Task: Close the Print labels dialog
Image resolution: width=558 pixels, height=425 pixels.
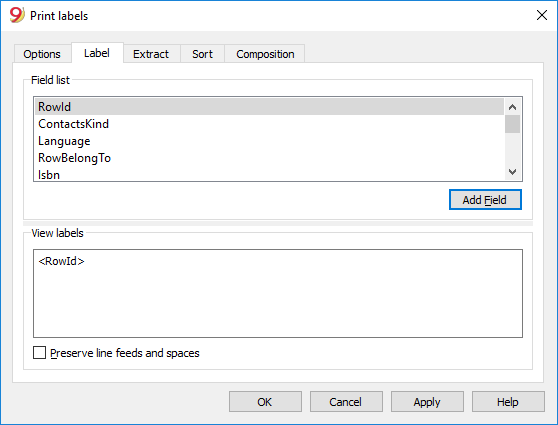Action: (542, 15)
